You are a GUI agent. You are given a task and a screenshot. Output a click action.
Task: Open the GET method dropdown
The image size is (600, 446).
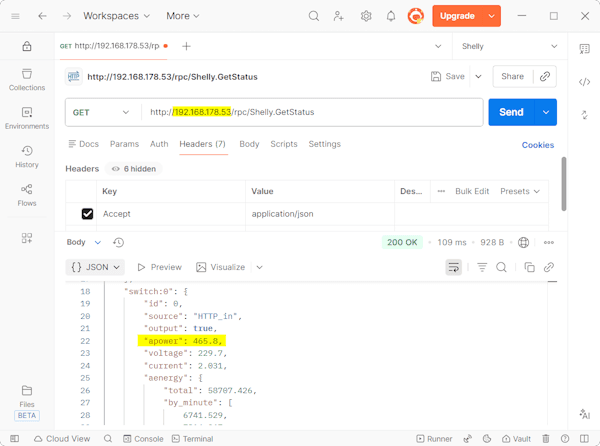click(x=103, y=112)
